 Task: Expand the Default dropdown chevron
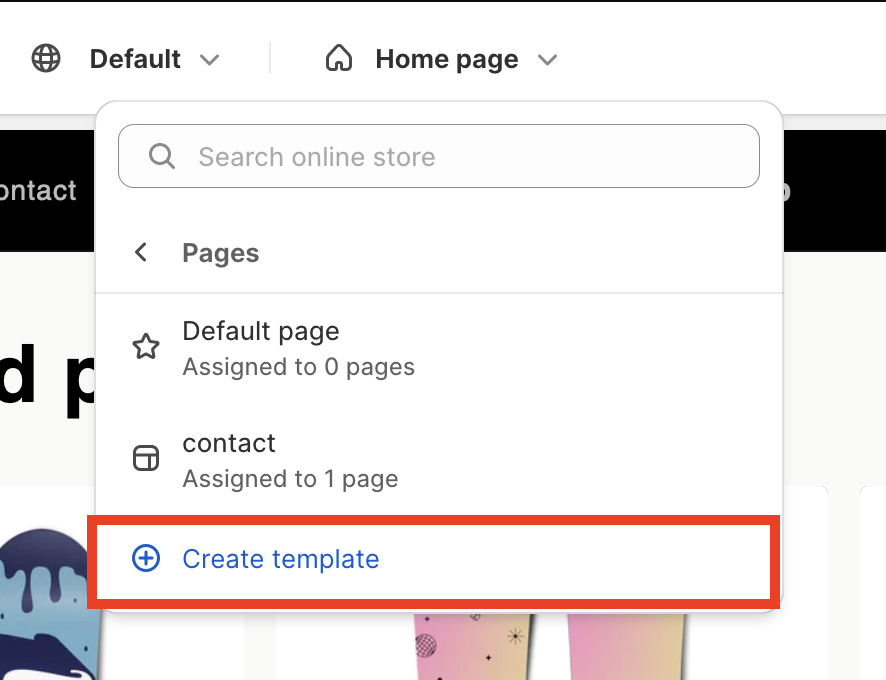coord(209,60)
